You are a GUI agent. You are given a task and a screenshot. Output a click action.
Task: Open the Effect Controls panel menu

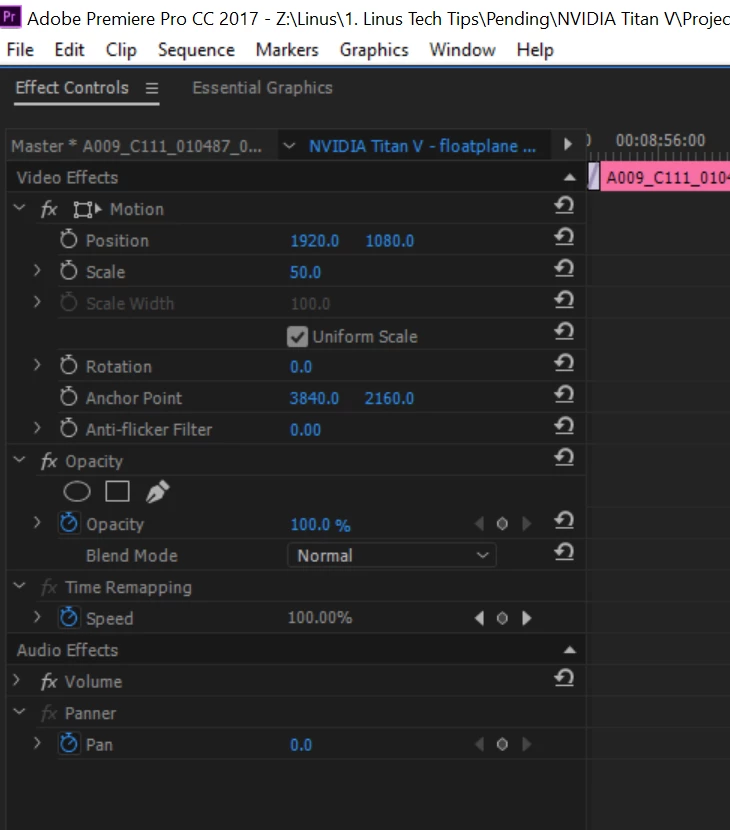[152, 88]
